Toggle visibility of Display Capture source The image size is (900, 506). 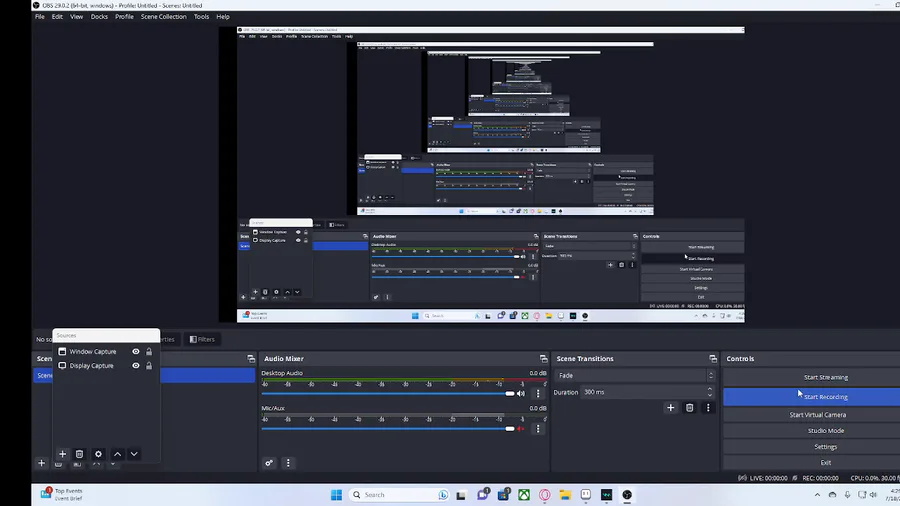(x=135, y=365)
